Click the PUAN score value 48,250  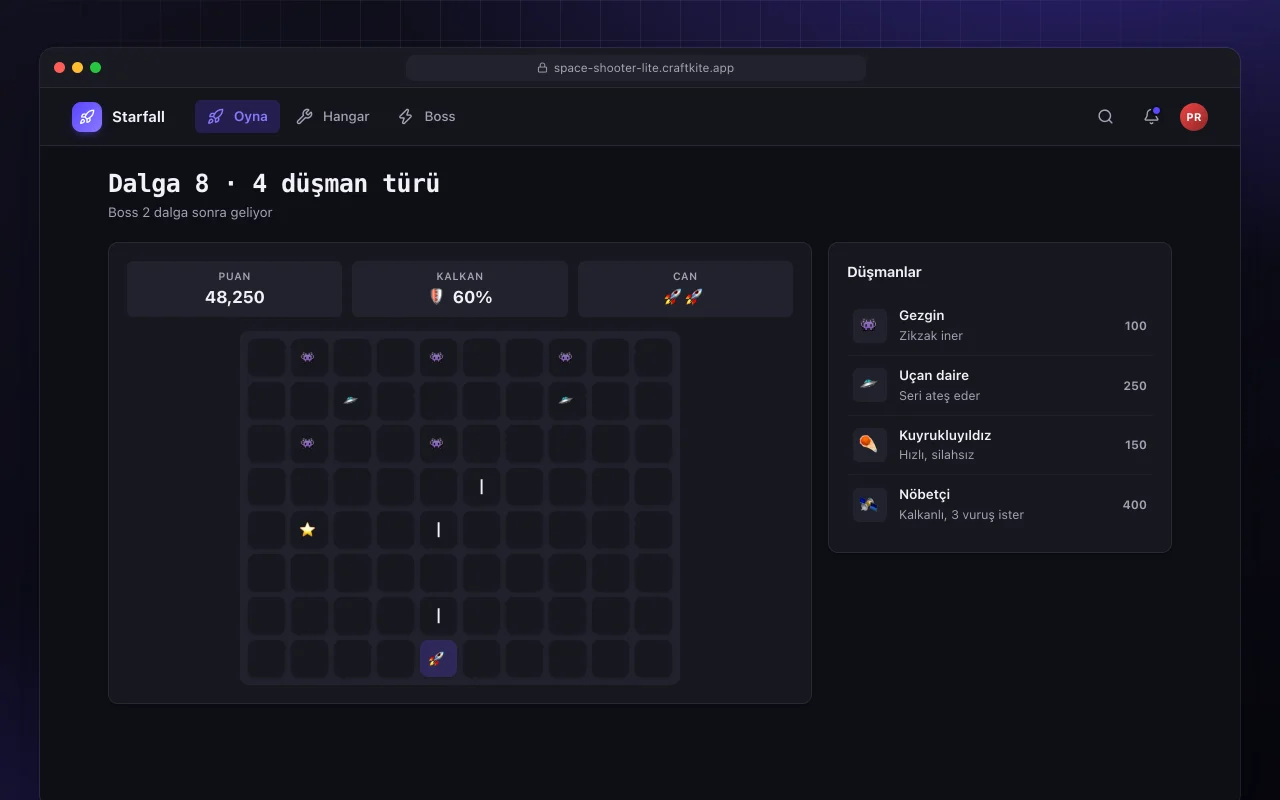(x=235, y=297)
